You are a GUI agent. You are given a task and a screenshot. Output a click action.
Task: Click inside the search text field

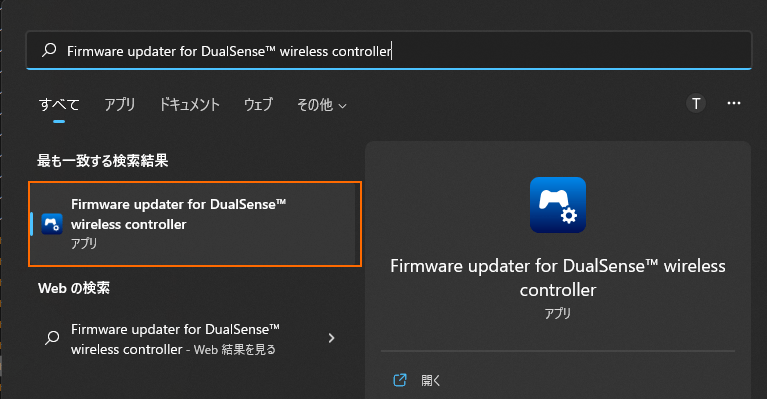(x=389, y=50)
